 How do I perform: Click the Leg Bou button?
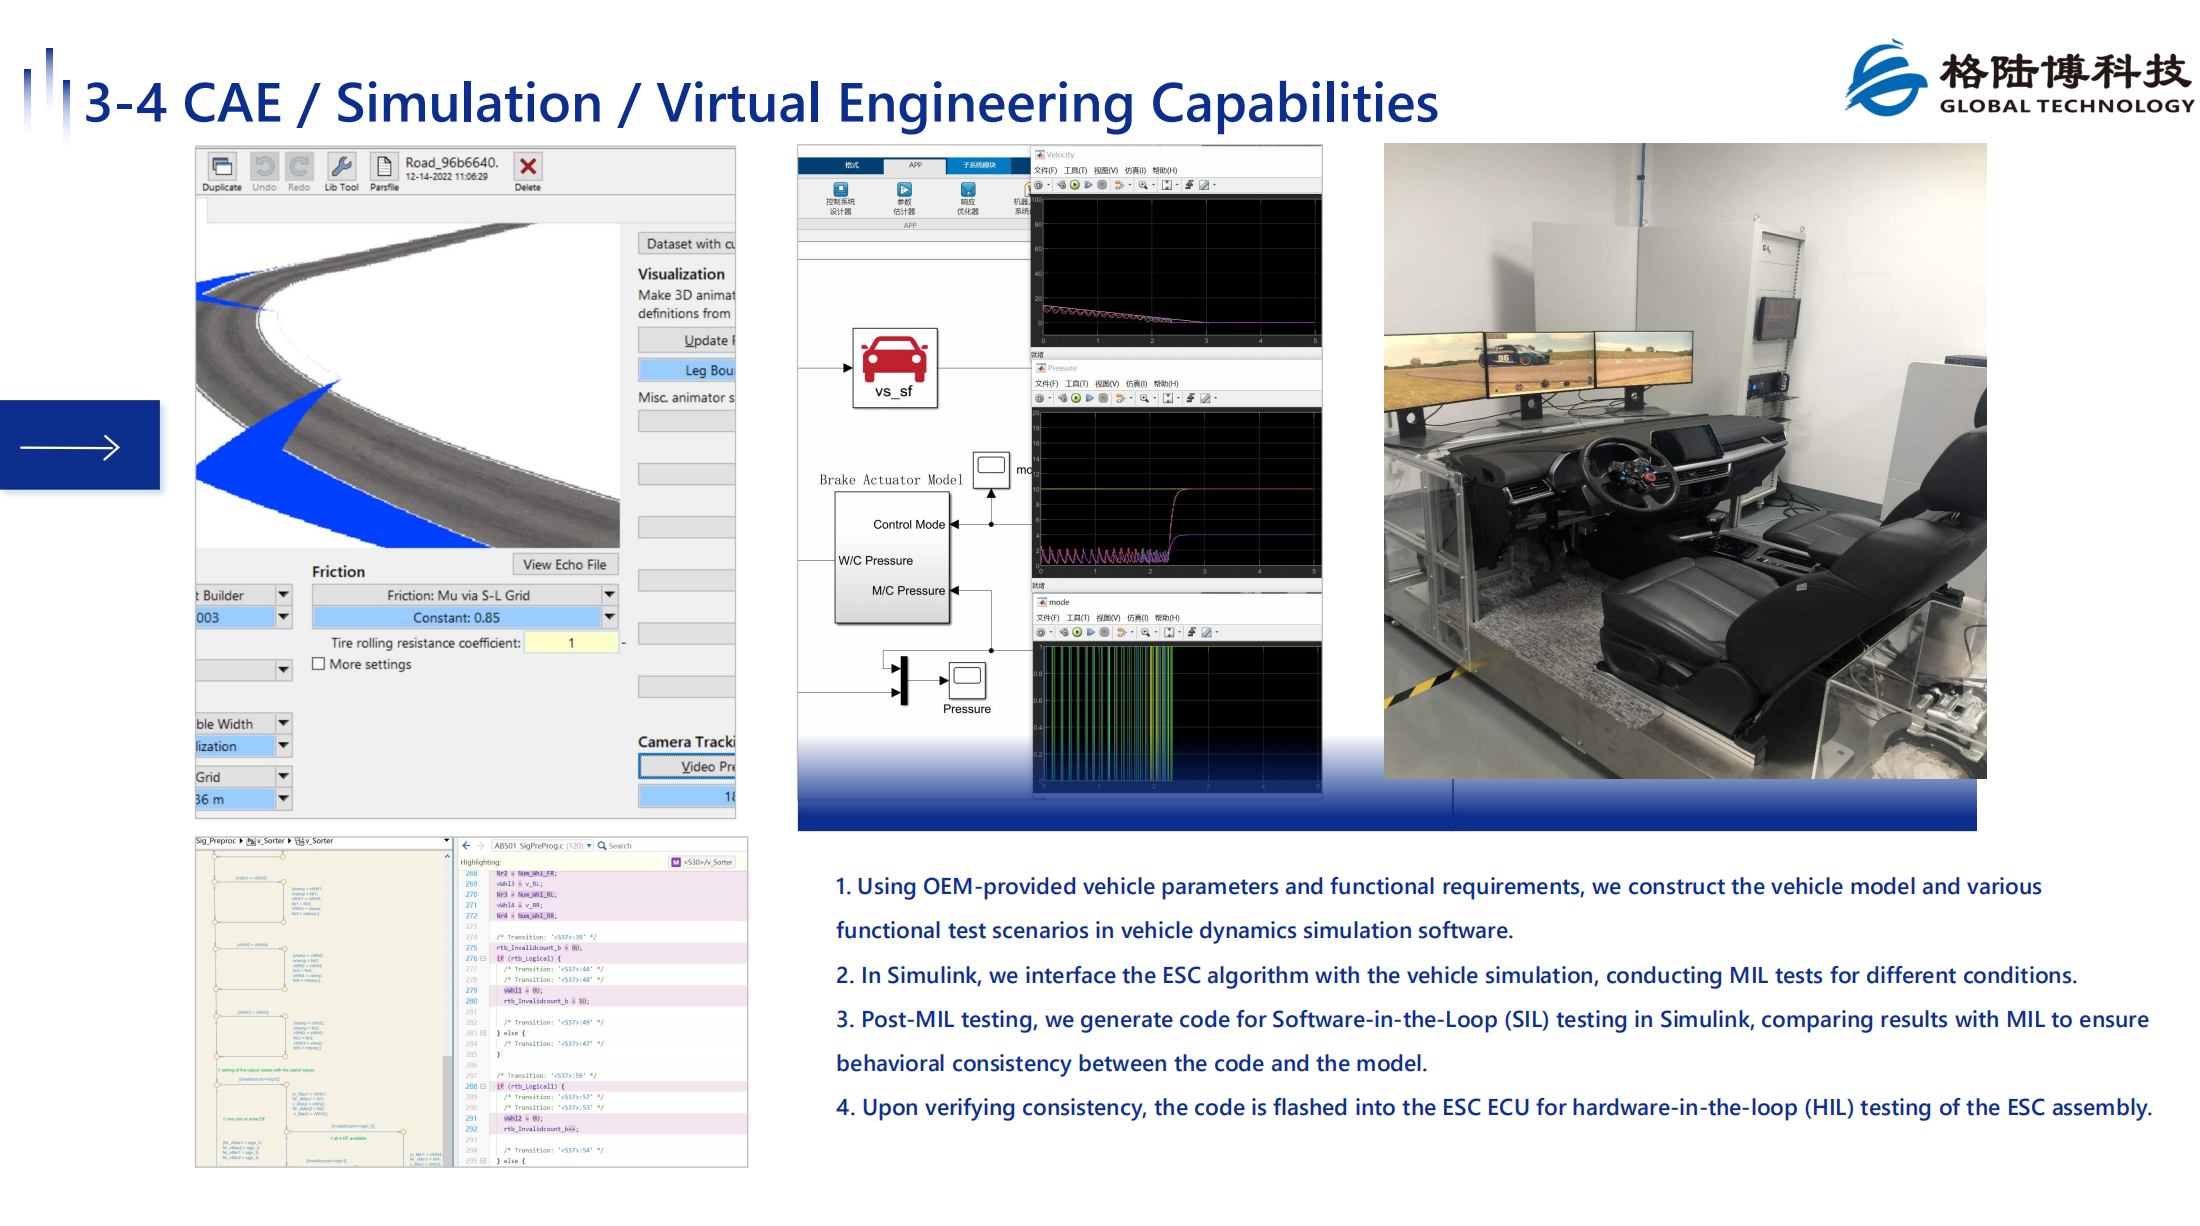coord(687,370)
